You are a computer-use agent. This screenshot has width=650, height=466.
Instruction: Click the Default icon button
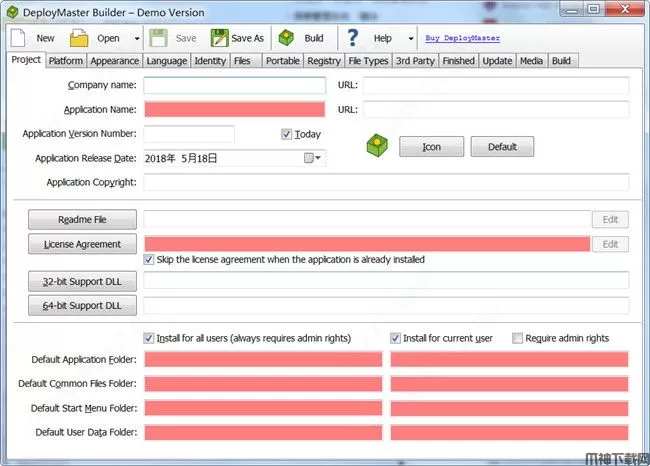tap(502, 147)
